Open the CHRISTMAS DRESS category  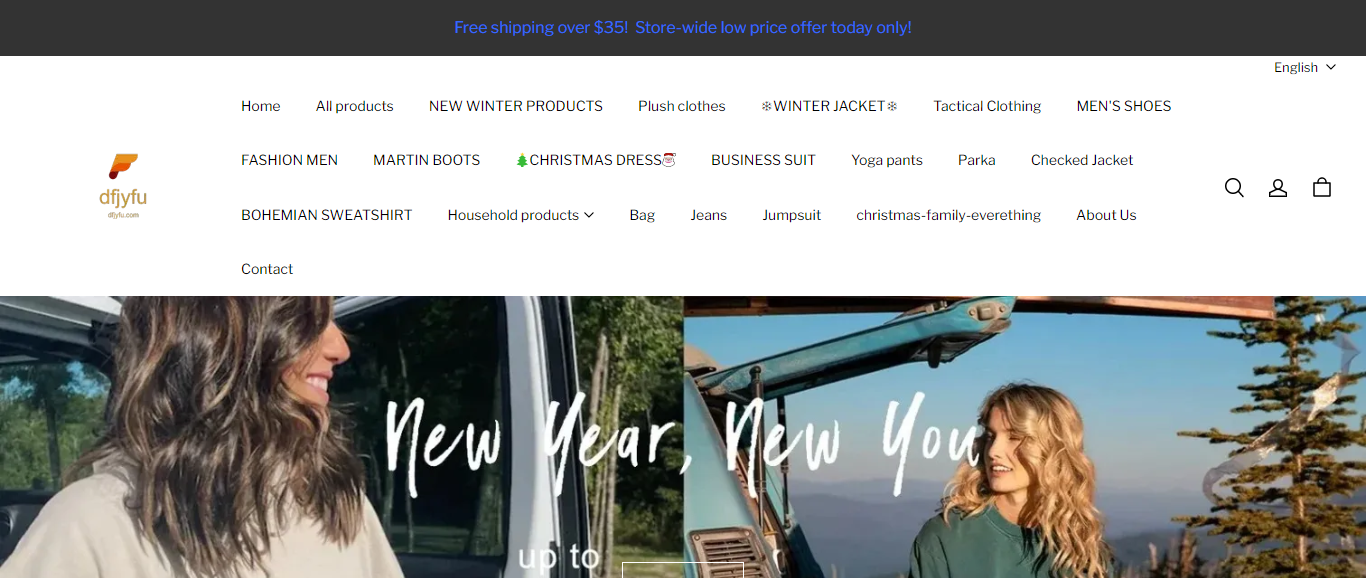[x=596, y=160]
